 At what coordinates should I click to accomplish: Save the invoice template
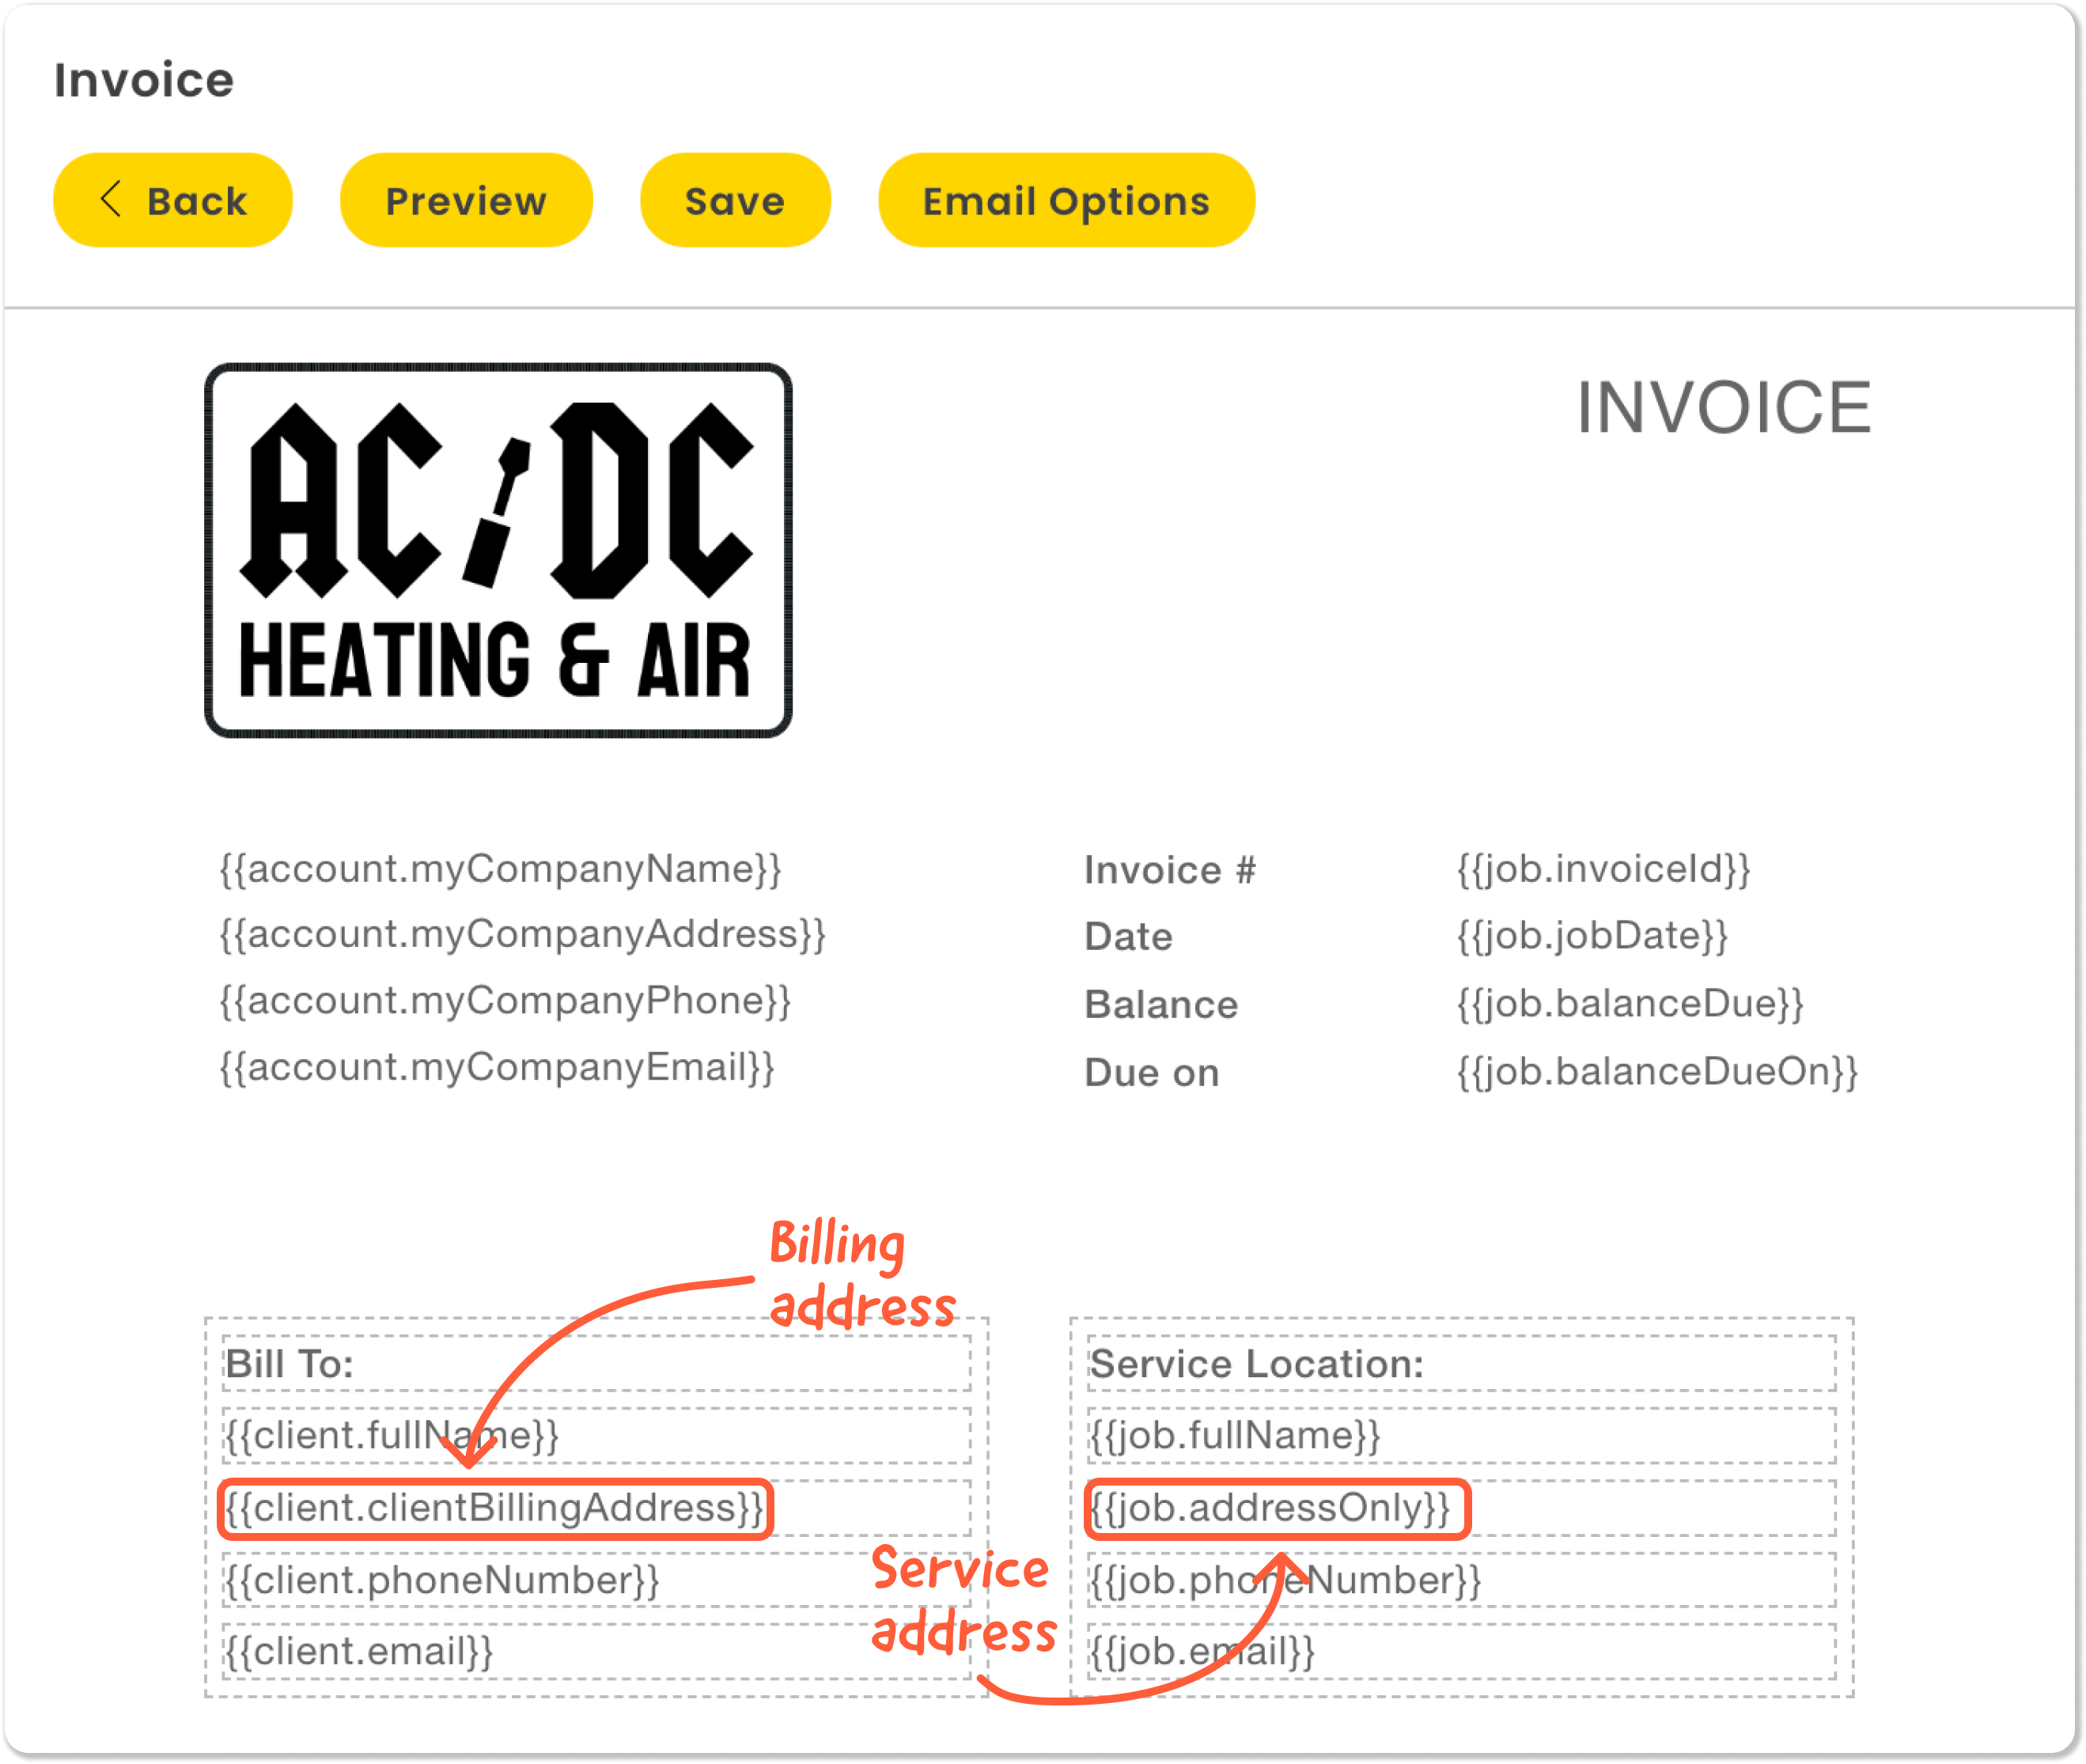click(735, 200)
